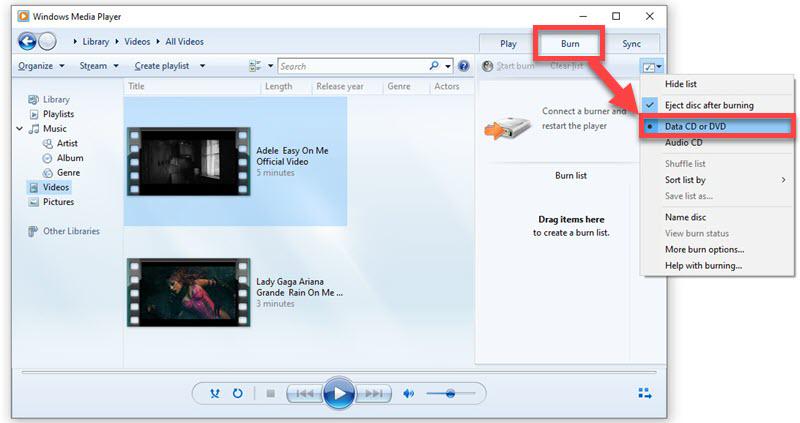Image resolution: width=800 pixels, height=423 pixels.
Task: Click in the Search input field
Action: tap(354, 66)
